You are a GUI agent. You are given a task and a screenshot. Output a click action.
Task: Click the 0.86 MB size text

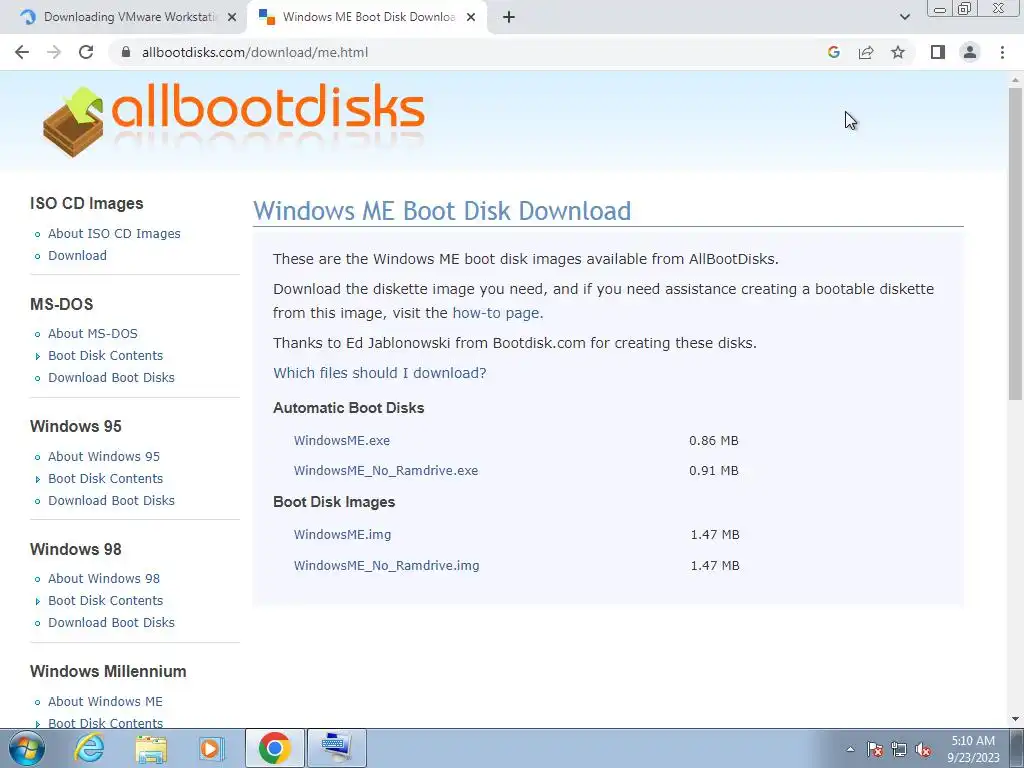point(714,440)
